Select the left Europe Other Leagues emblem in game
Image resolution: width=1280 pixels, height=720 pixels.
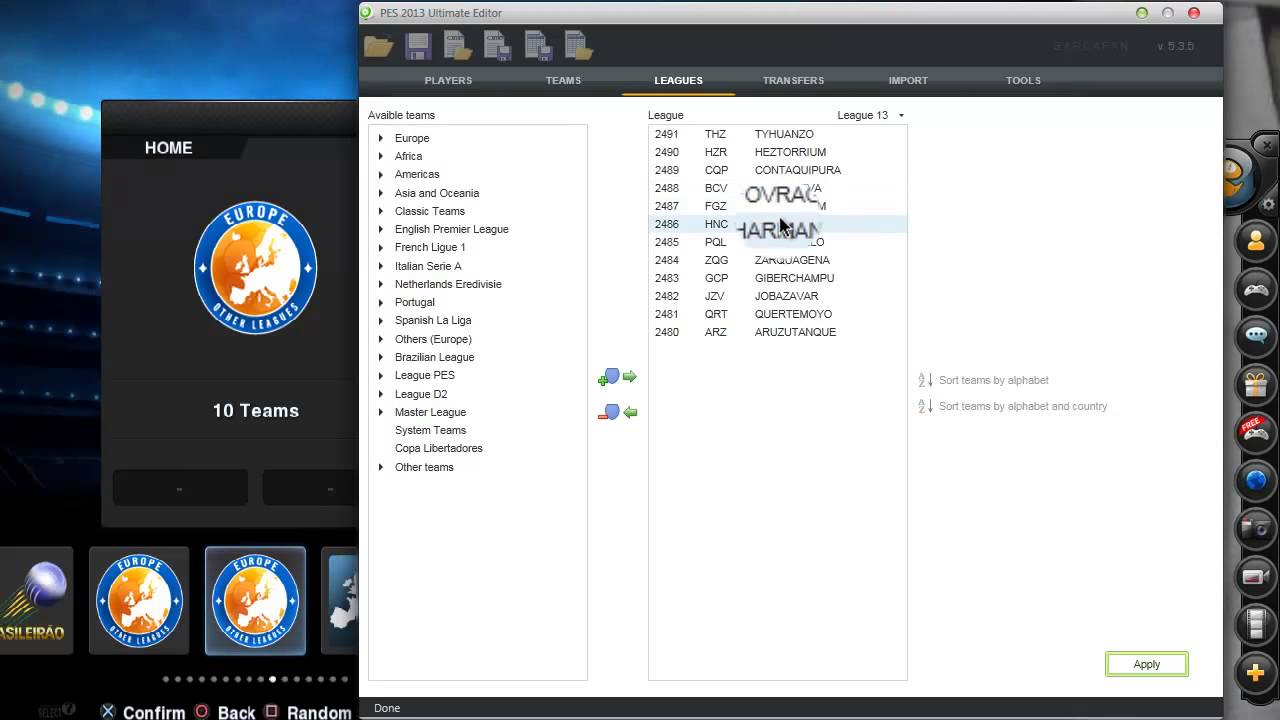[139, 600]
